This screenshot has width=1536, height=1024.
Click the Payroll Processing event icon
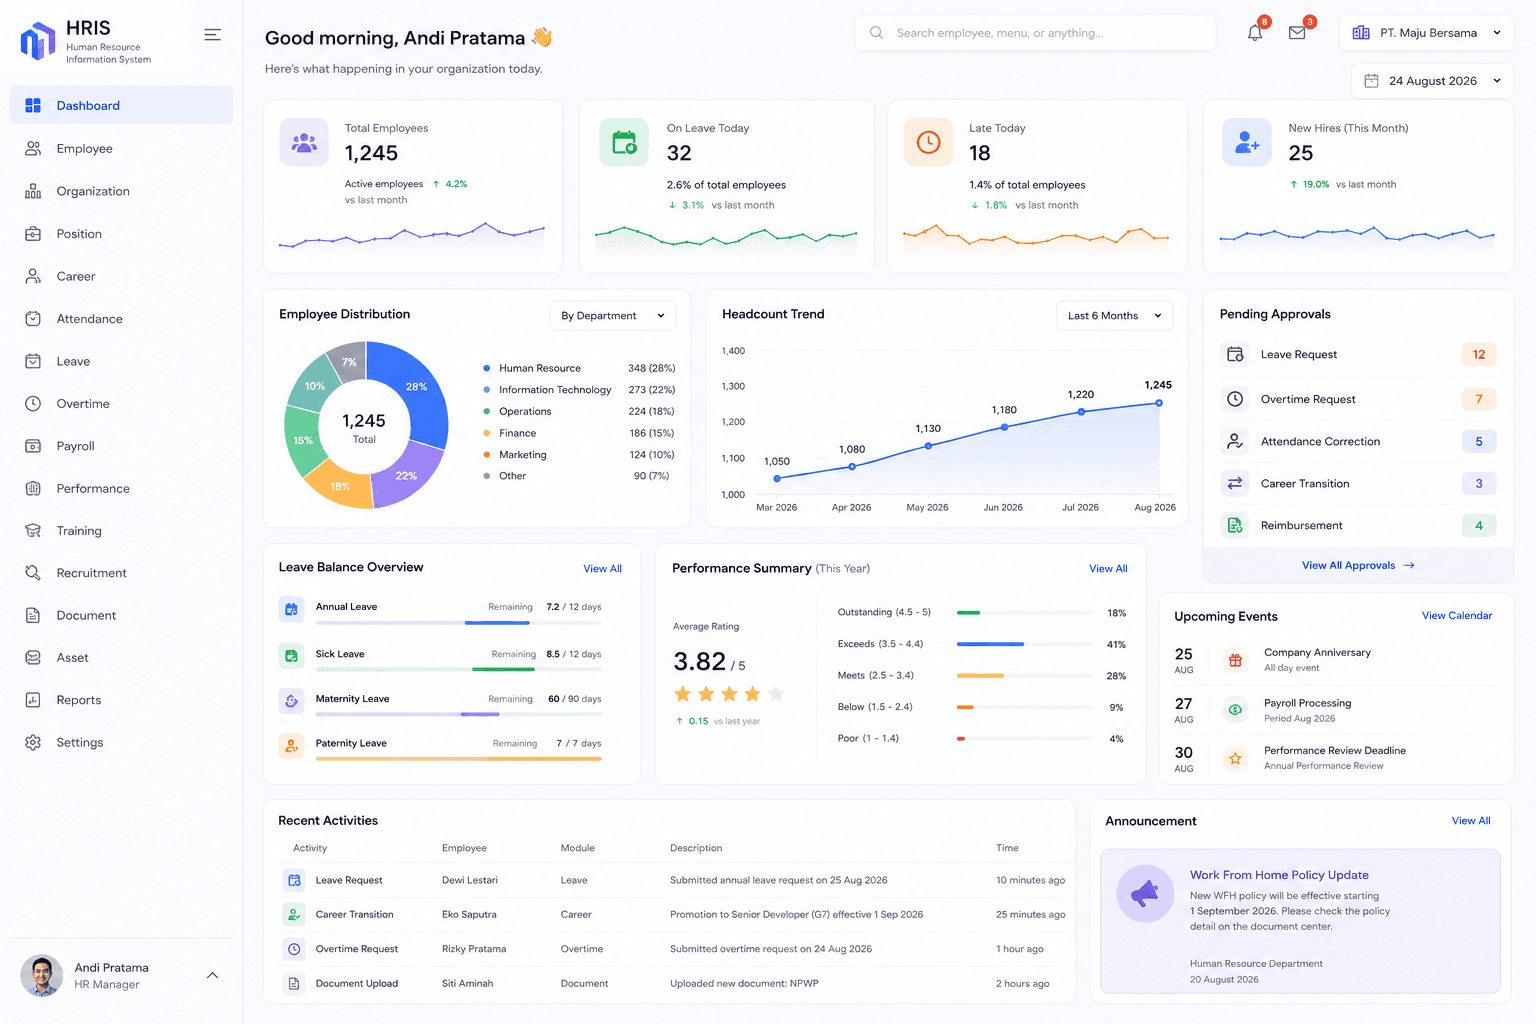point(1235,710)
